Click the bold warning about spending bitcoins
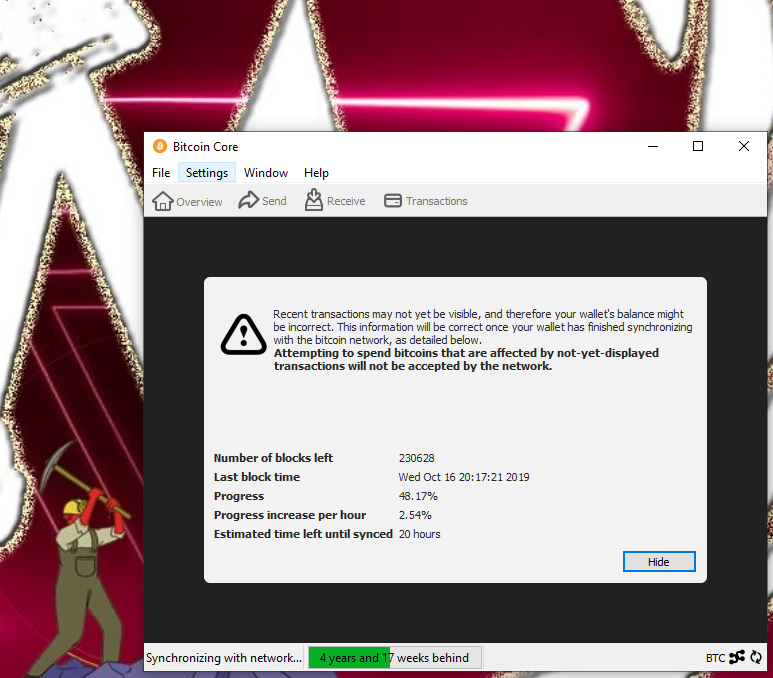Viewport: 773px width, 678px height. (x=466, y=359)
